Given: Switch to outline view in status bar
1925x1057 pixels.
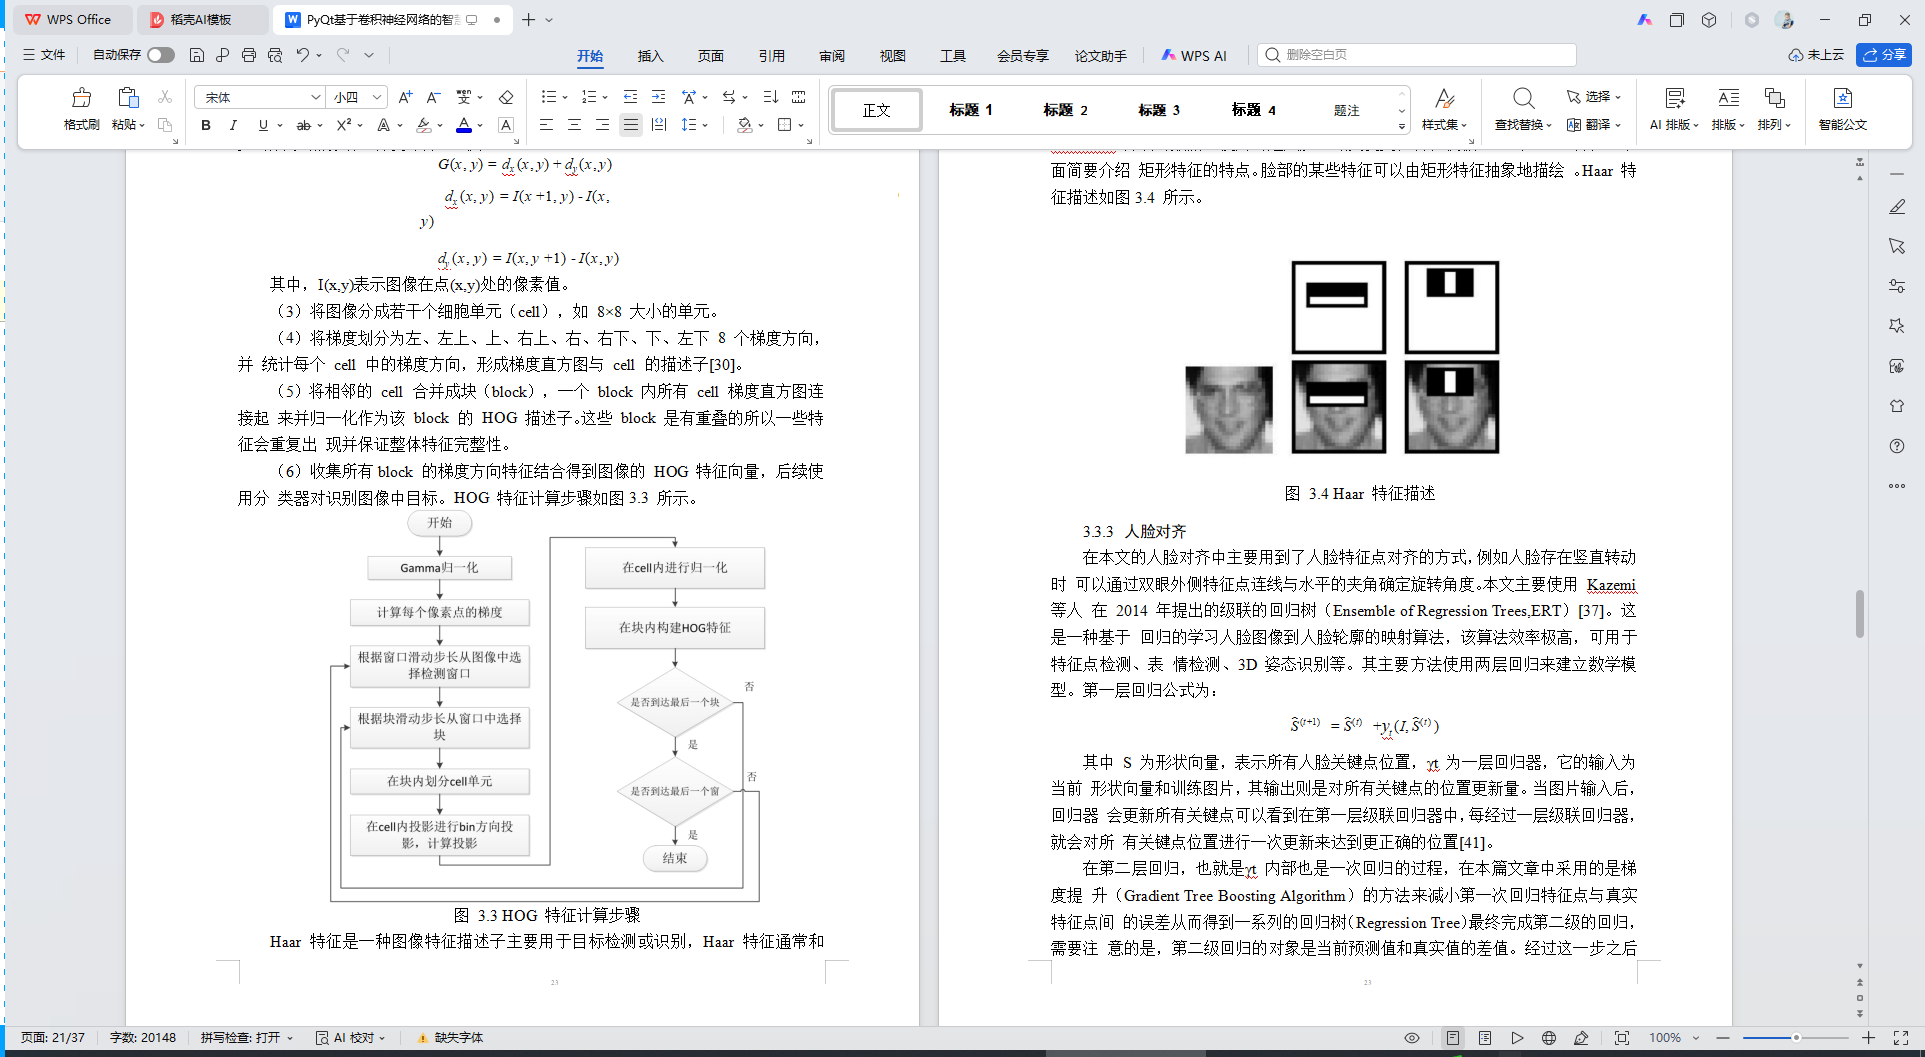Looking at the screenshot, I should (x=1485, y=1038).
